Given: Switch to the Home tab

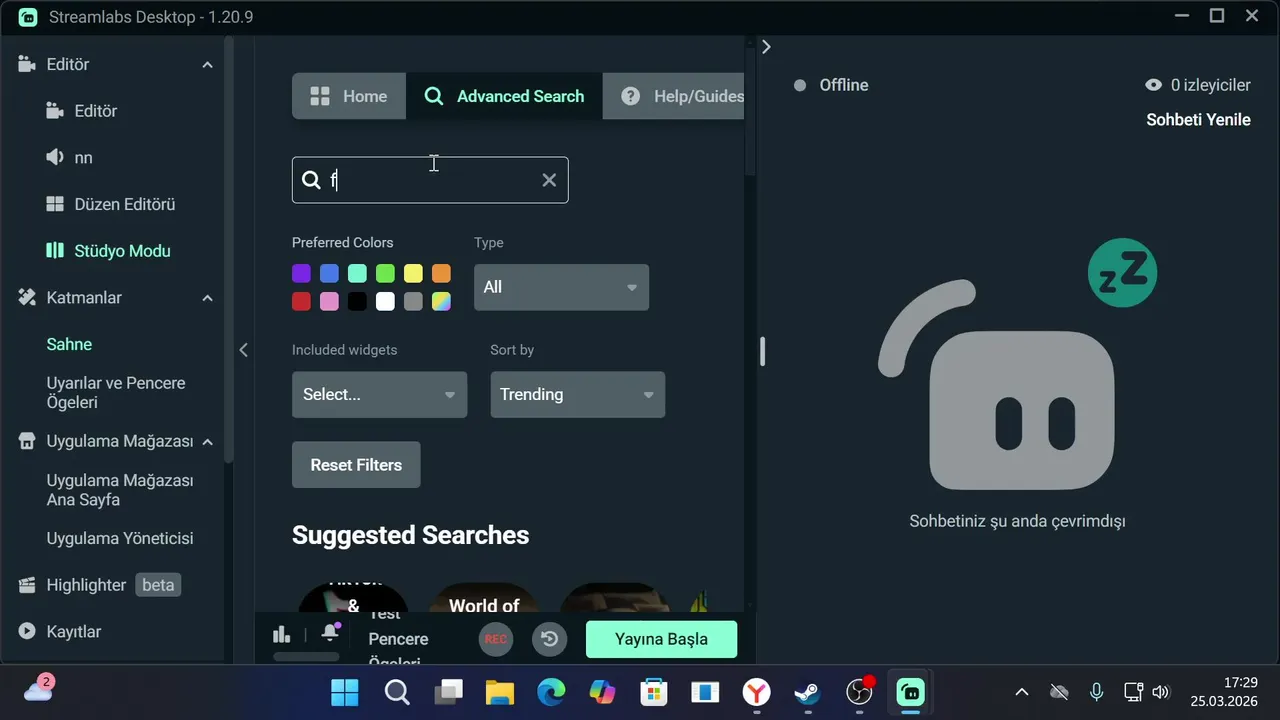Looking at the screenshot, I should click(349, 96).
